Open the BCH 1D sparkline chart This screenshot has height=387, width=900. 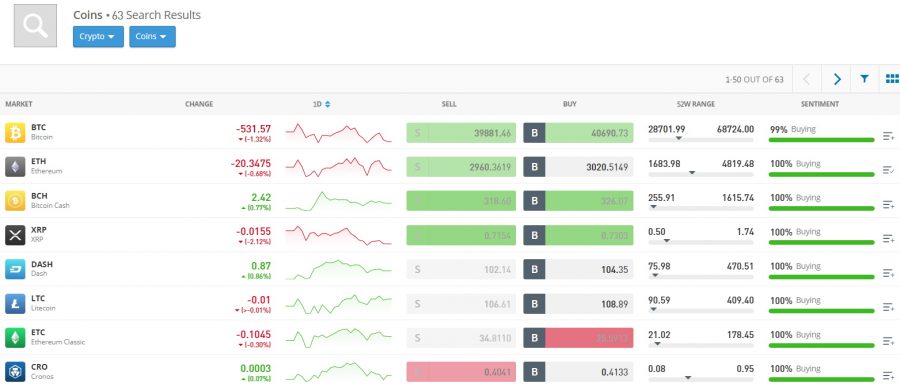[x=338, y=201]
